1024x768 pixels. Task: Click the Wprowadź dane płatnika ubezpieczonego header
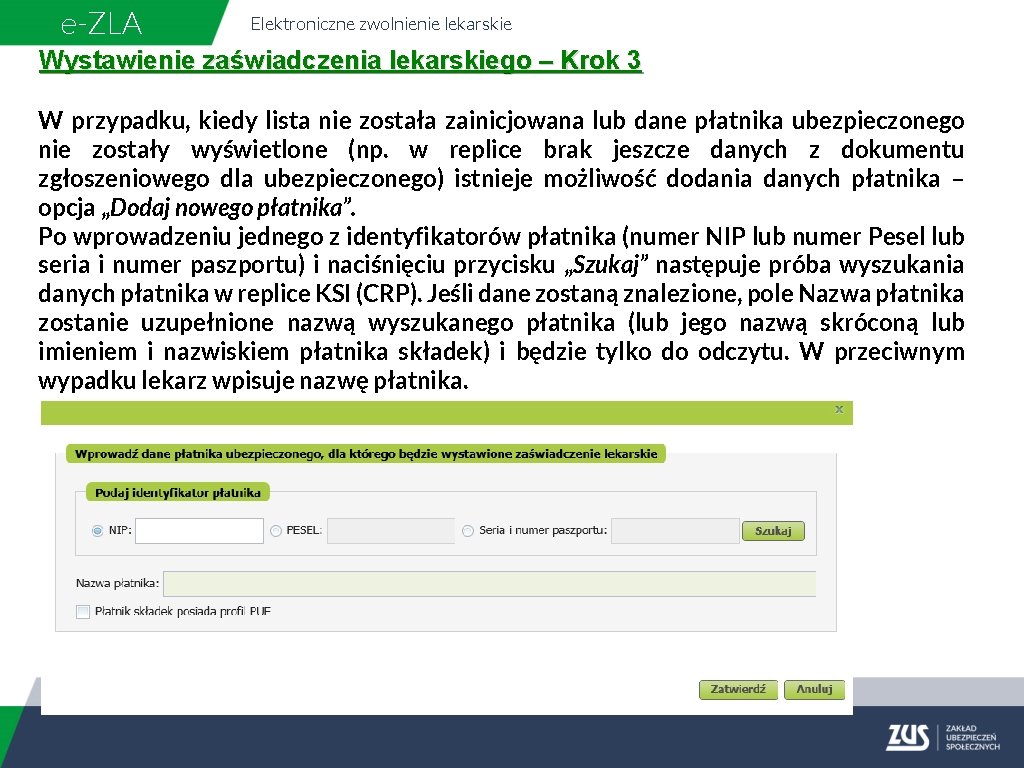pyautogui.click(x=366, y=454)
